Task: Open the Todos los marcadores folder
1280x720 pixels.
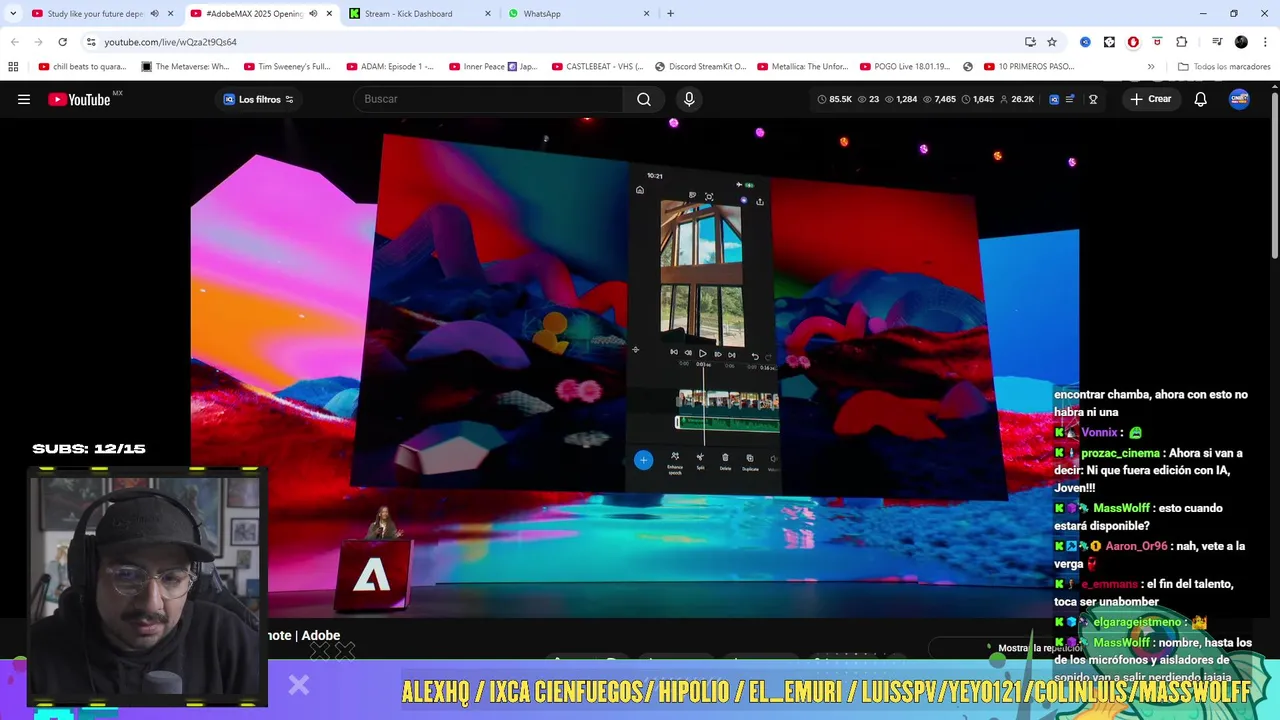Action: [1224, 67]
